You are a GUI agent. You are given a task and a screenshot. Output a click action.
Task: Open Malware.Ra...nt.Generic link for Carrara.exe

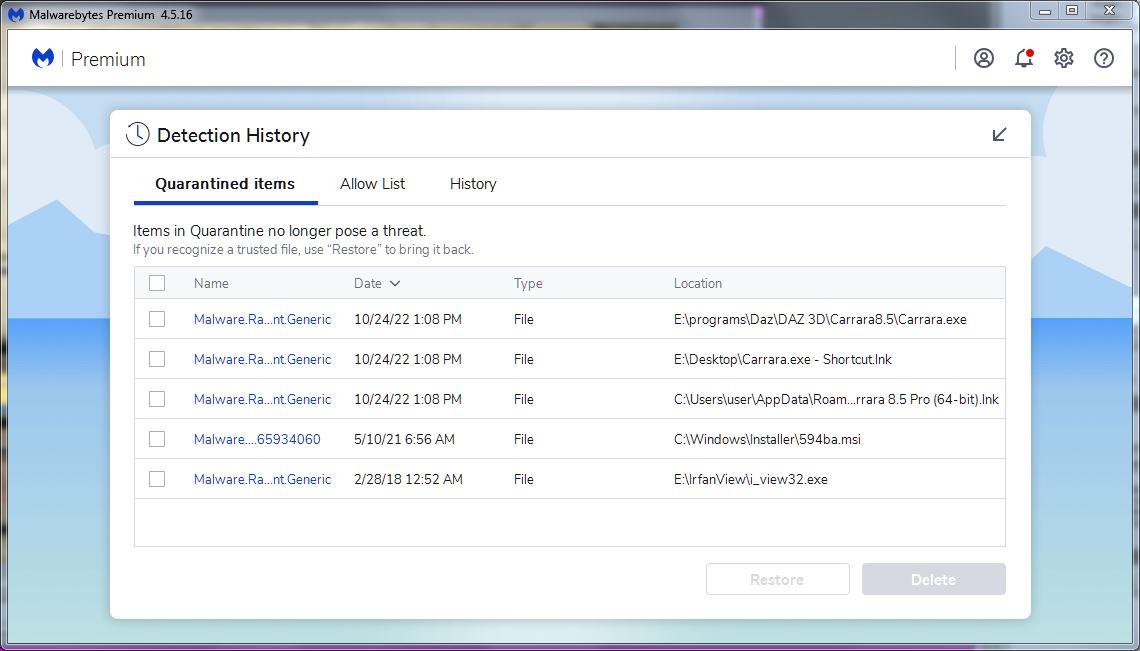(262, 319)
